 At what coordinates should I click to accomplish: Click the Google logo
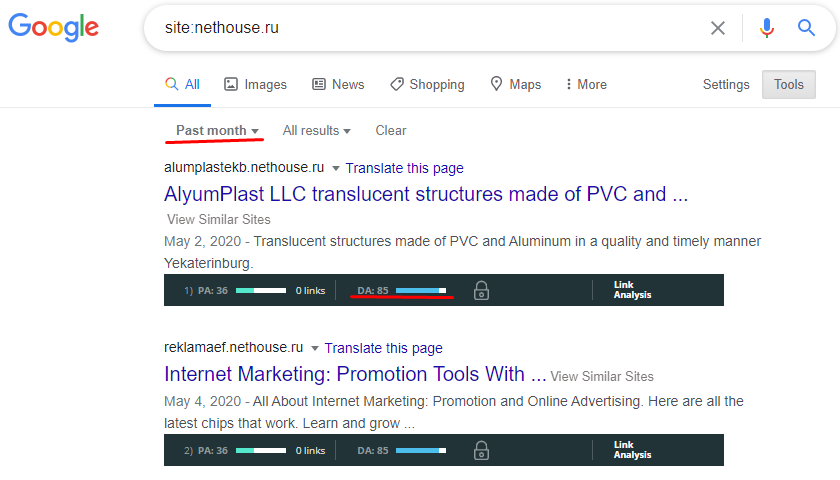(x=54, y=27)
